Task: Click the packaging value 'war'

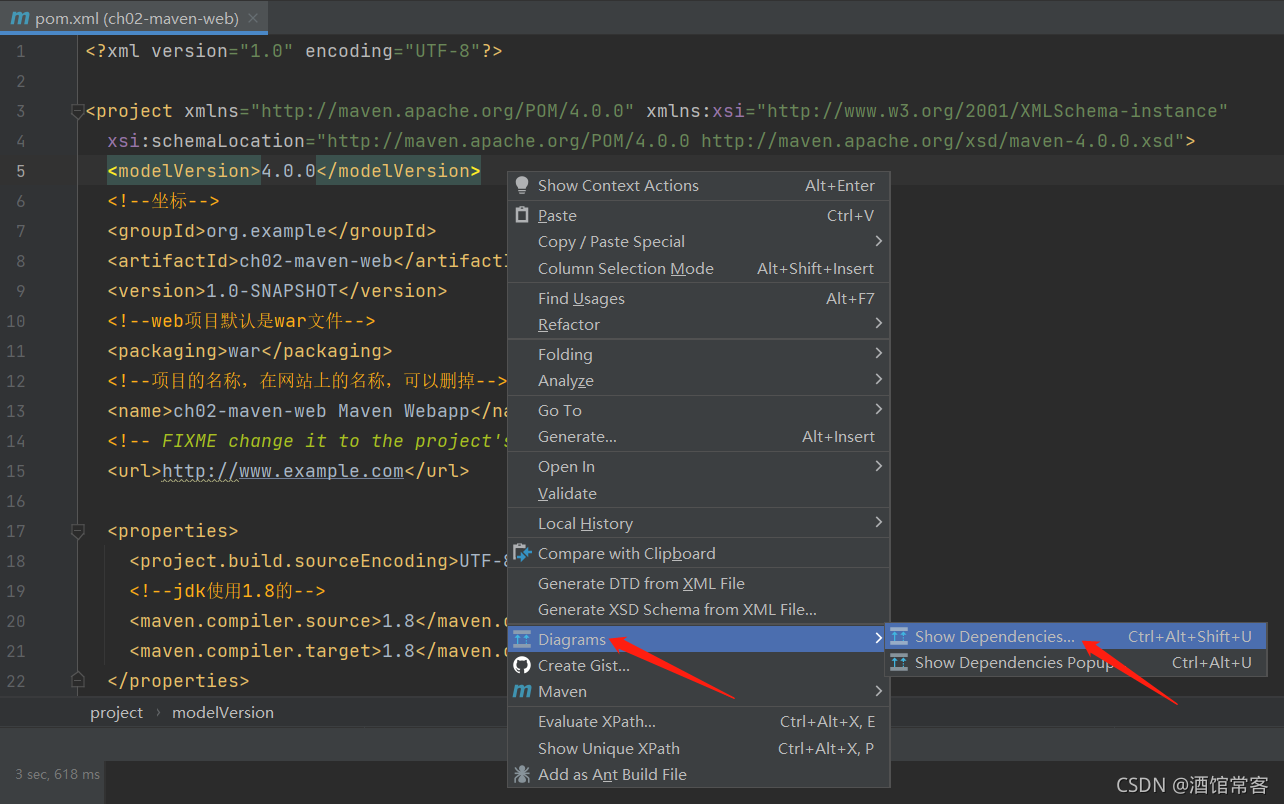Action: 244,351
